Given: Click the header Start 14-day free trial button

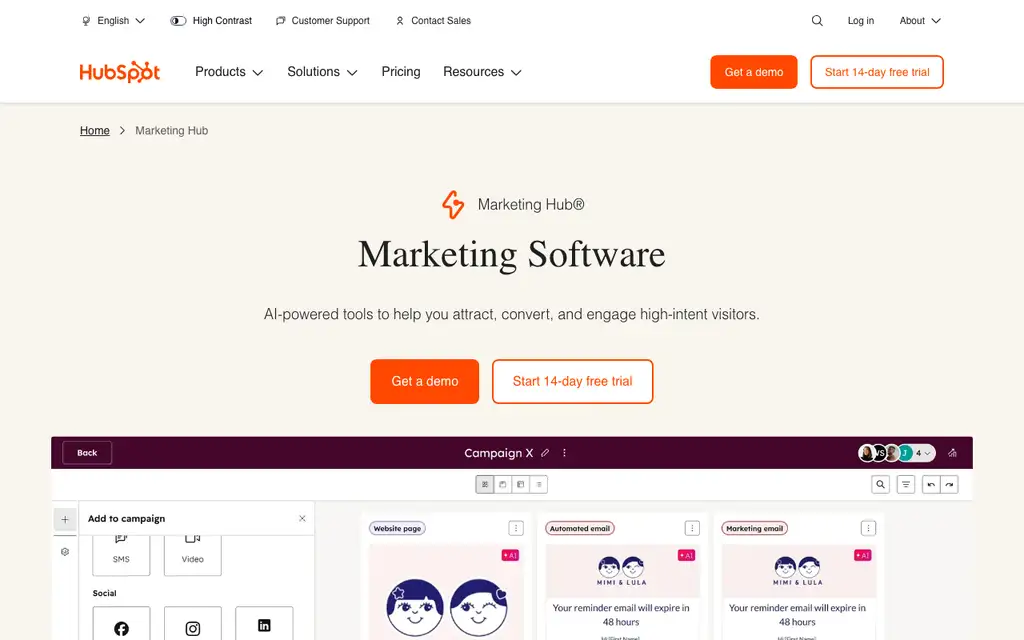Looking at the screenshot, I should (x=877, y=72).
